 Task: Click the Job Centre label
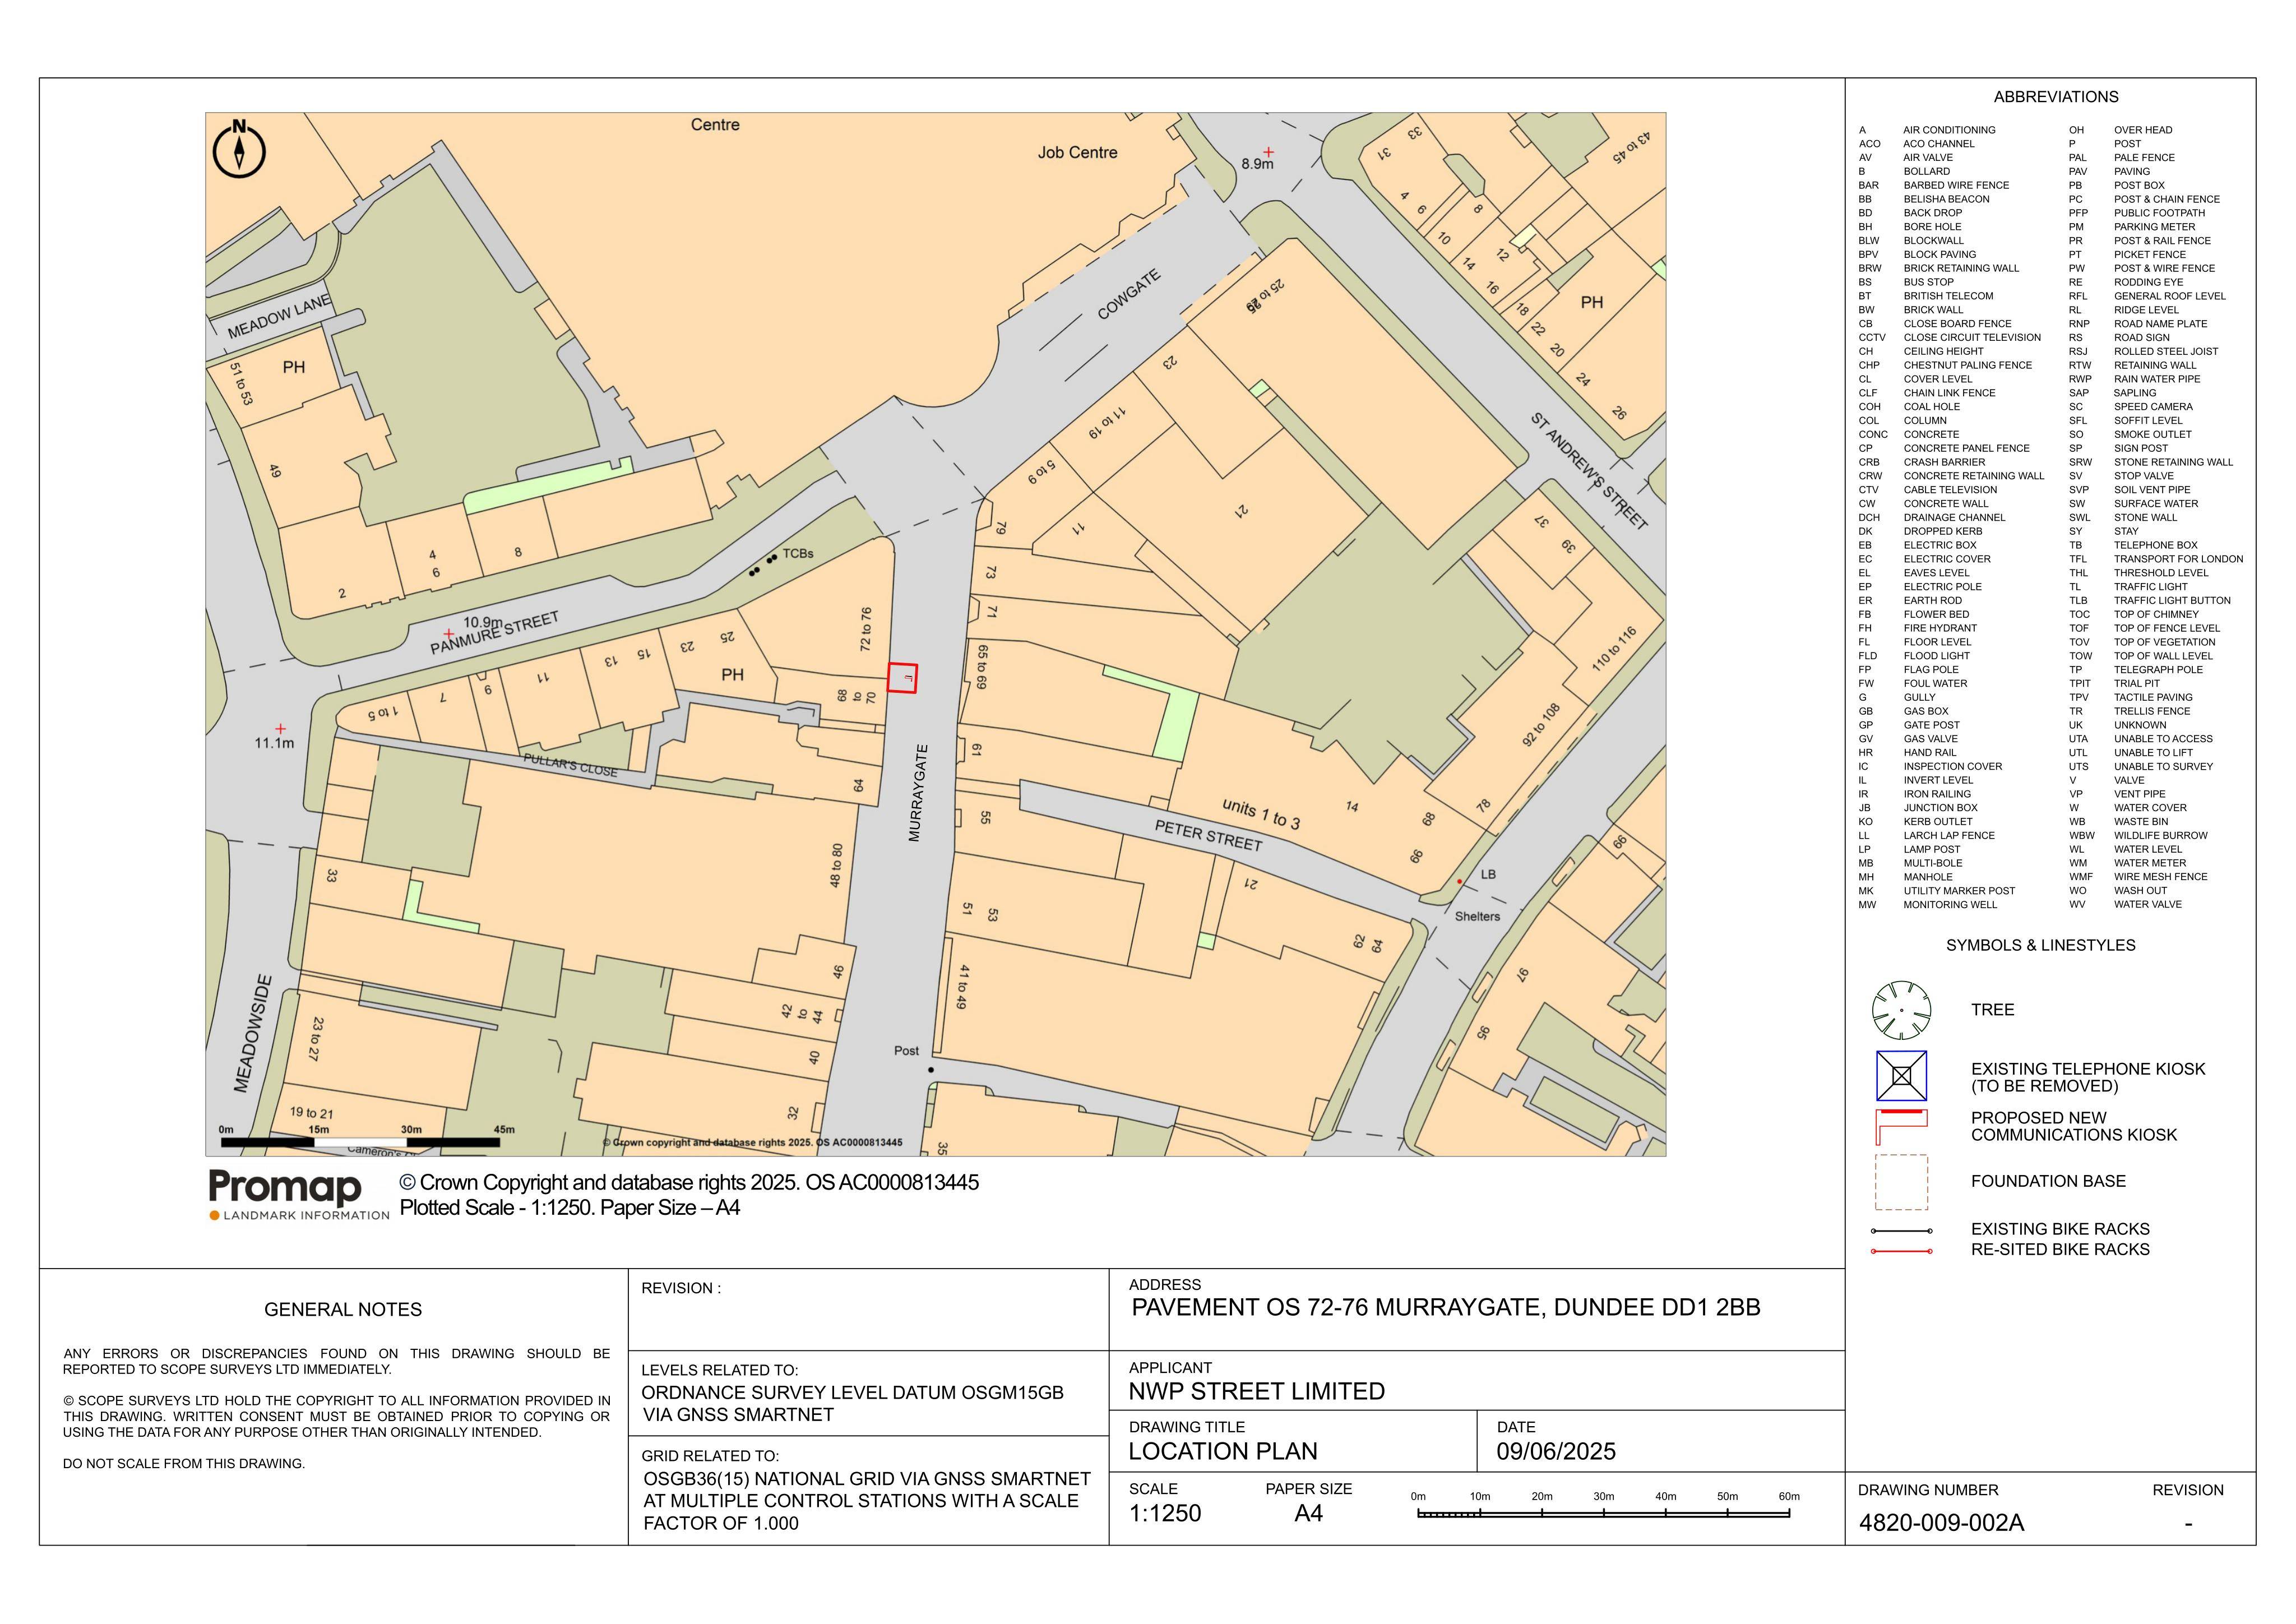click(1077, 153)
